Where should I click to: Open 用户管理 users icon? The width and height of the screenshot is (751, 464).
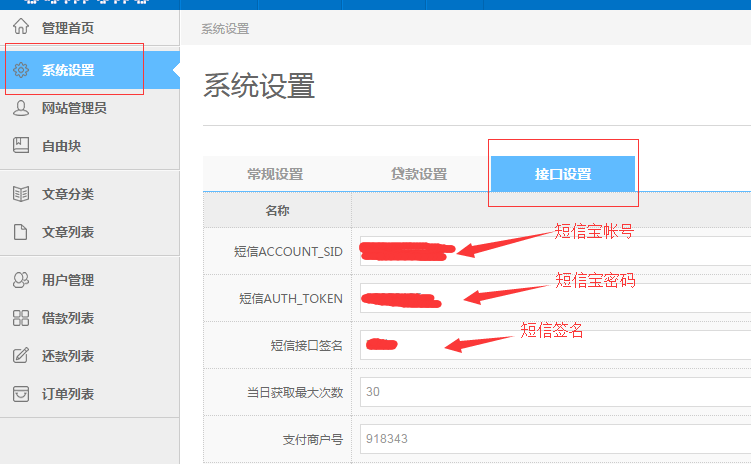[20, 280]
